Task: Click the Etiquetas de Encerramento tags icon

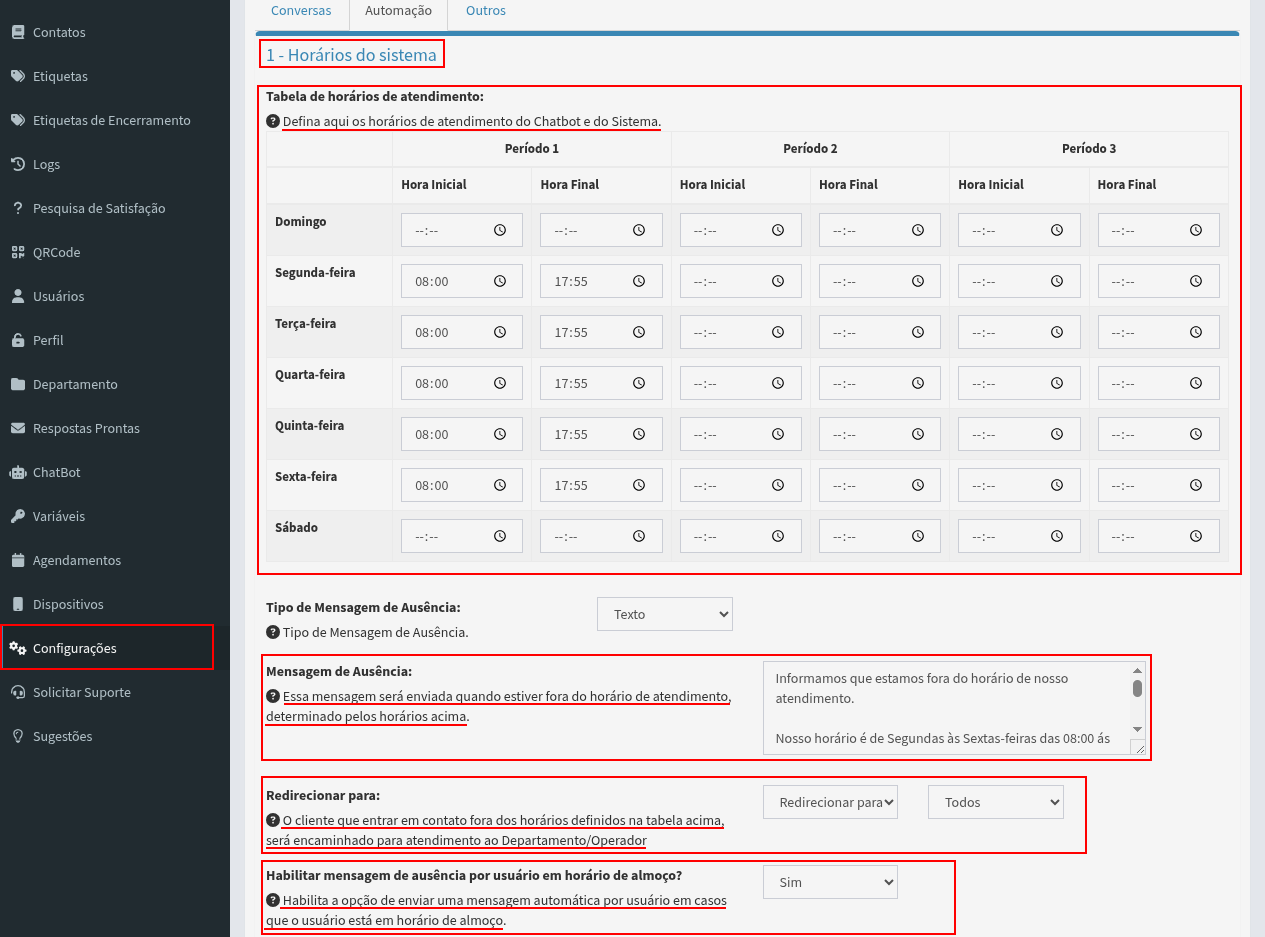Action: (x=17, y=120)
